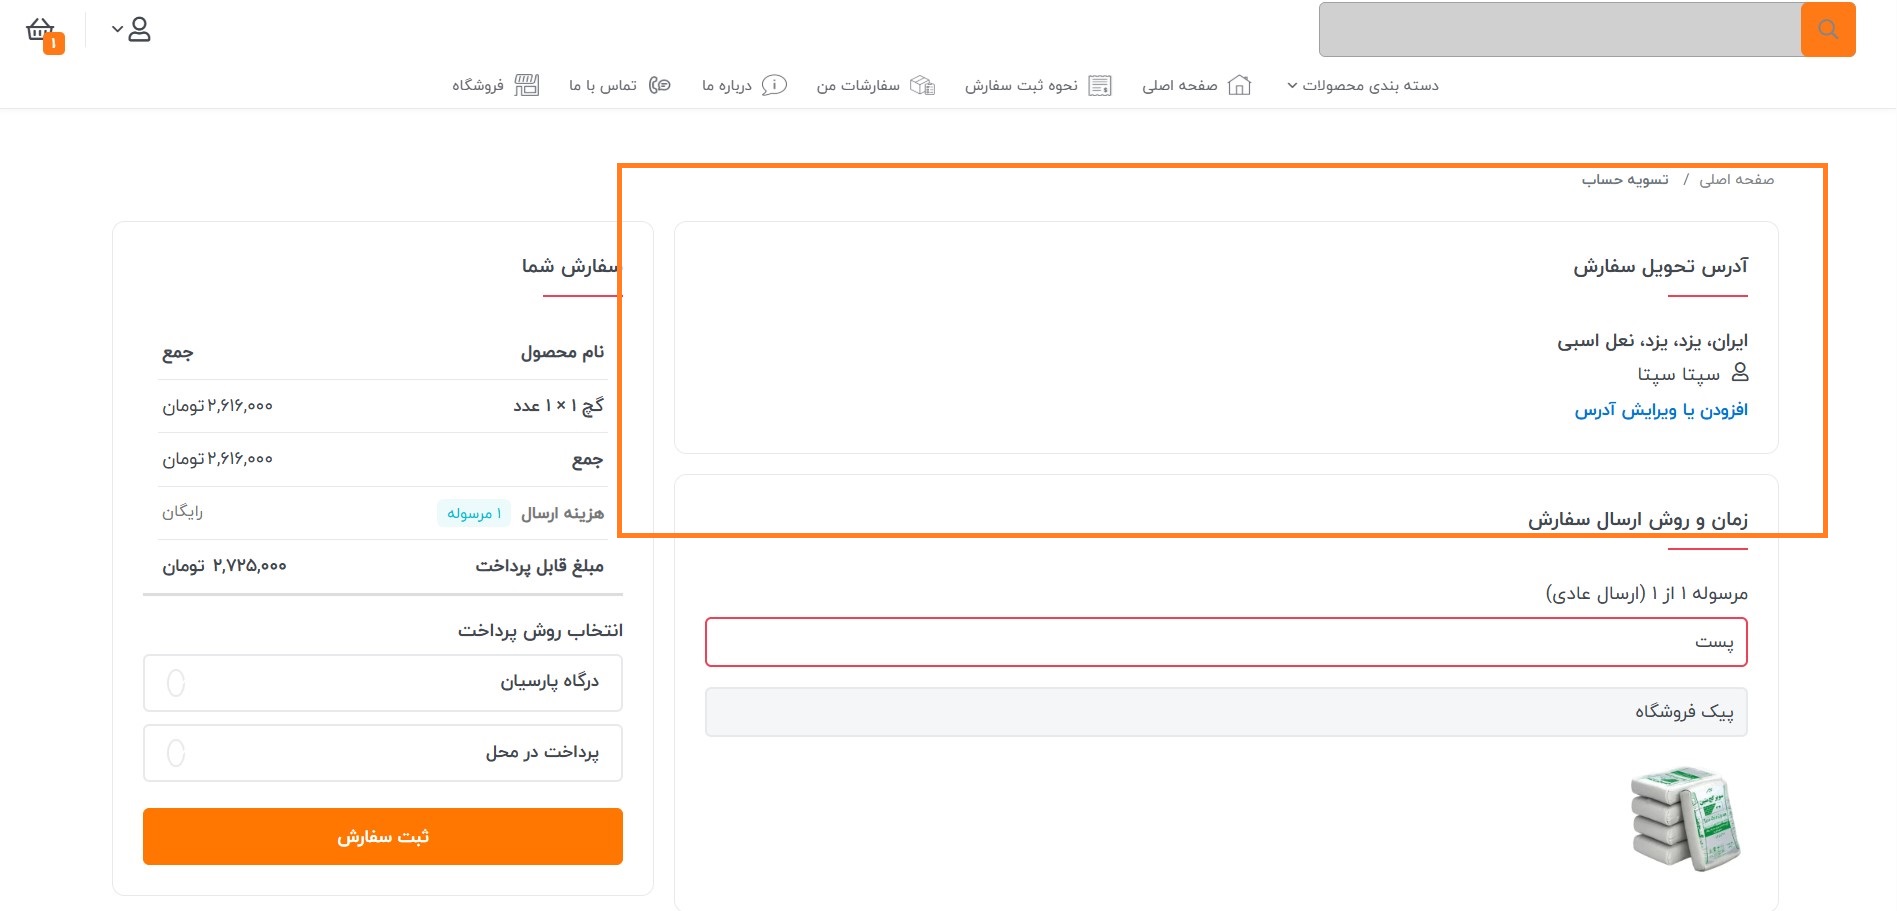Click the gray search input field
The width and height of the screenshot is (1897, 911).
[x=1560, y=29]
